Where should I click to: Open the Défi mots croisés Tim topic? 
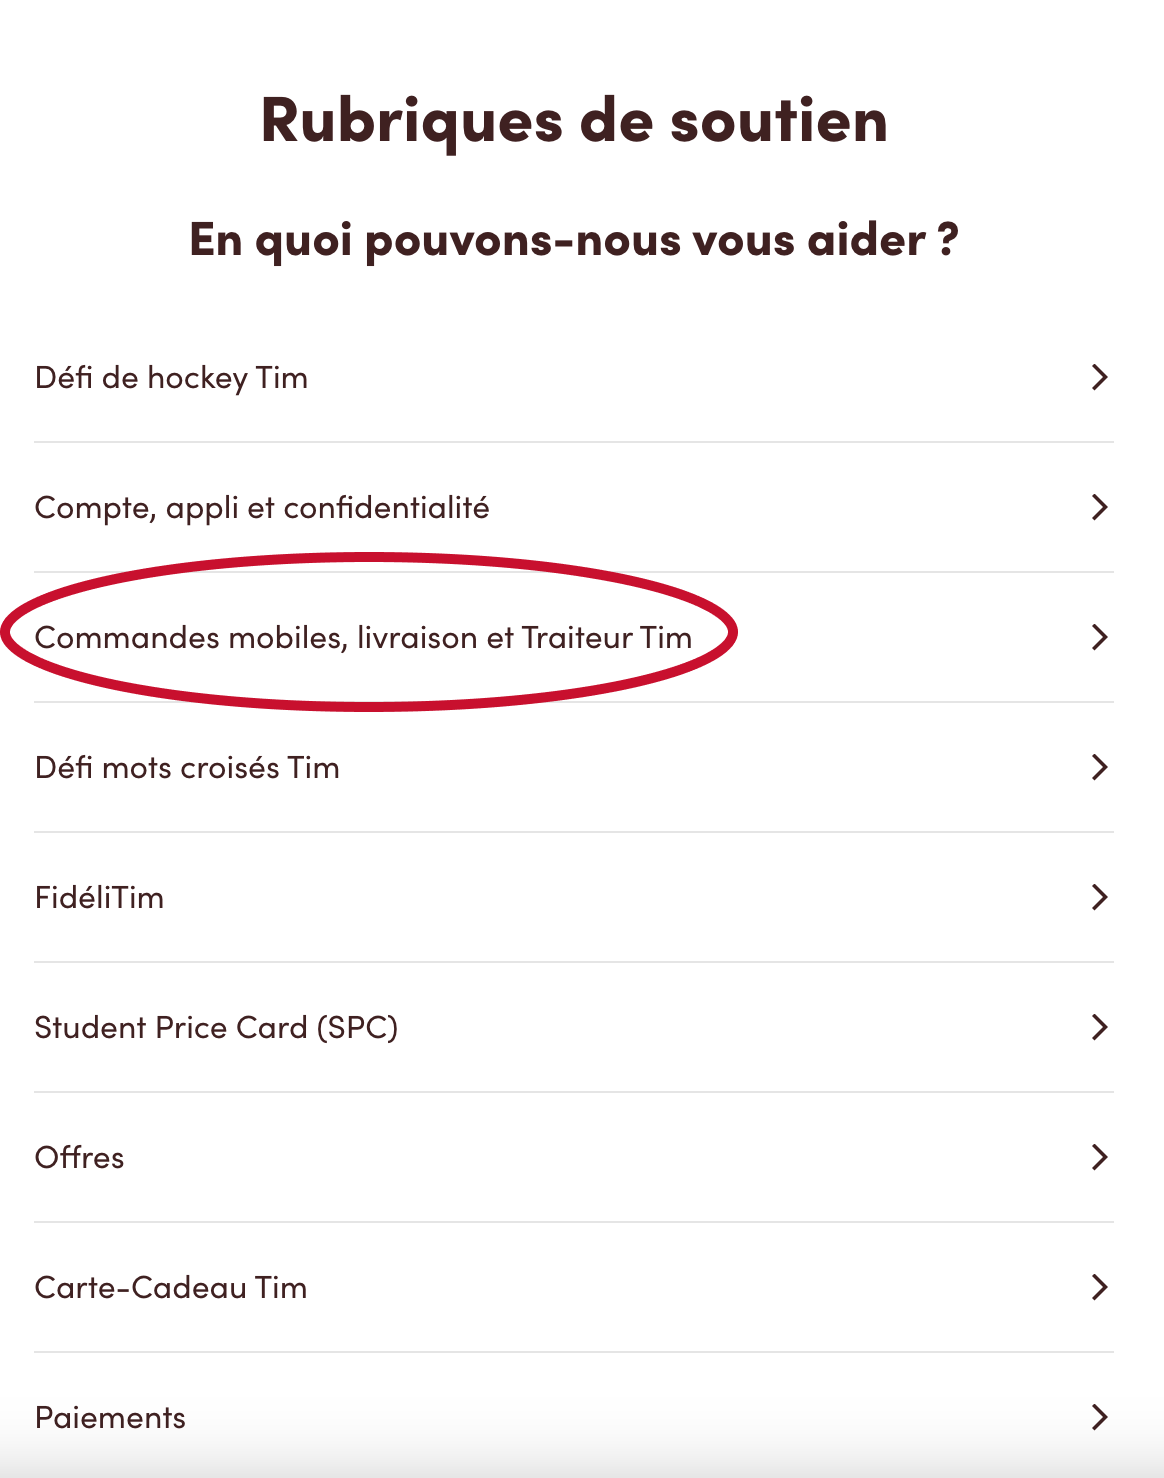[187, 768]
